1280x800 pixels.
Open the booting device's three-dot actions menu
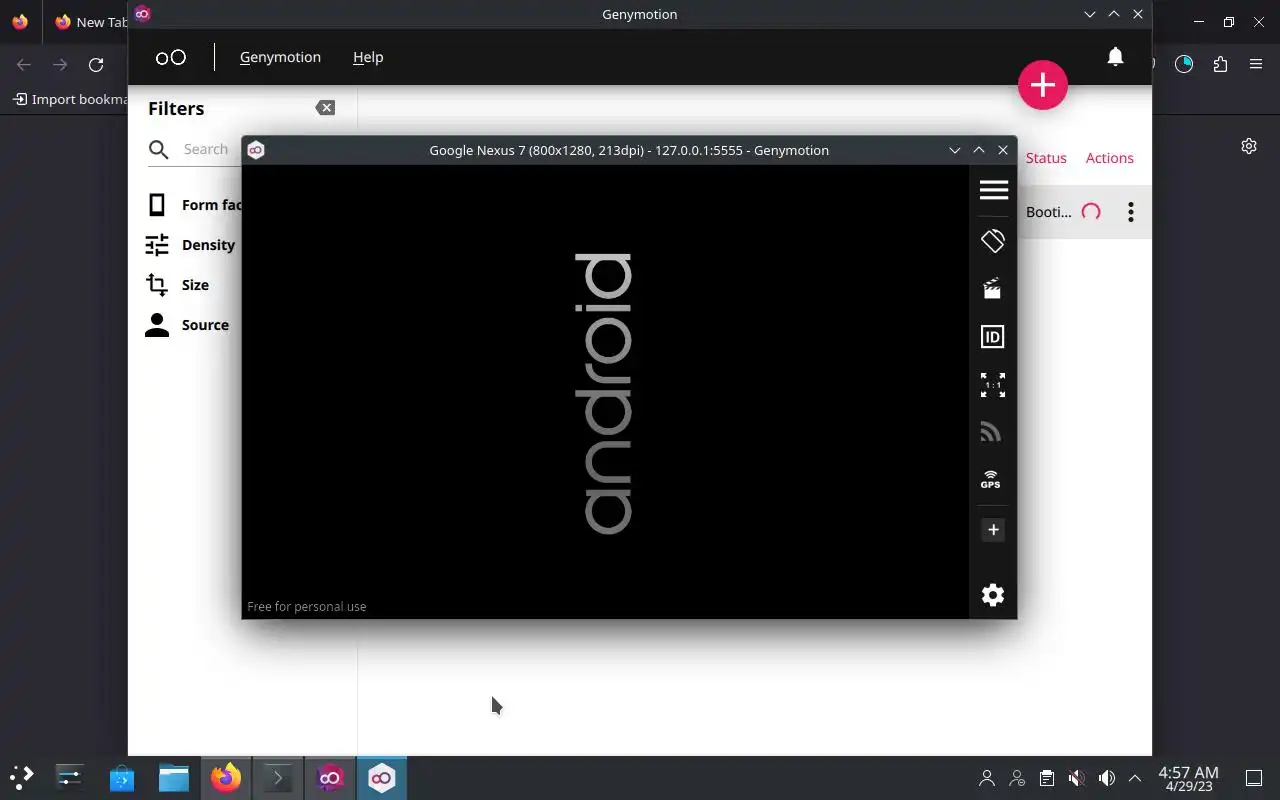[1131, 212]
